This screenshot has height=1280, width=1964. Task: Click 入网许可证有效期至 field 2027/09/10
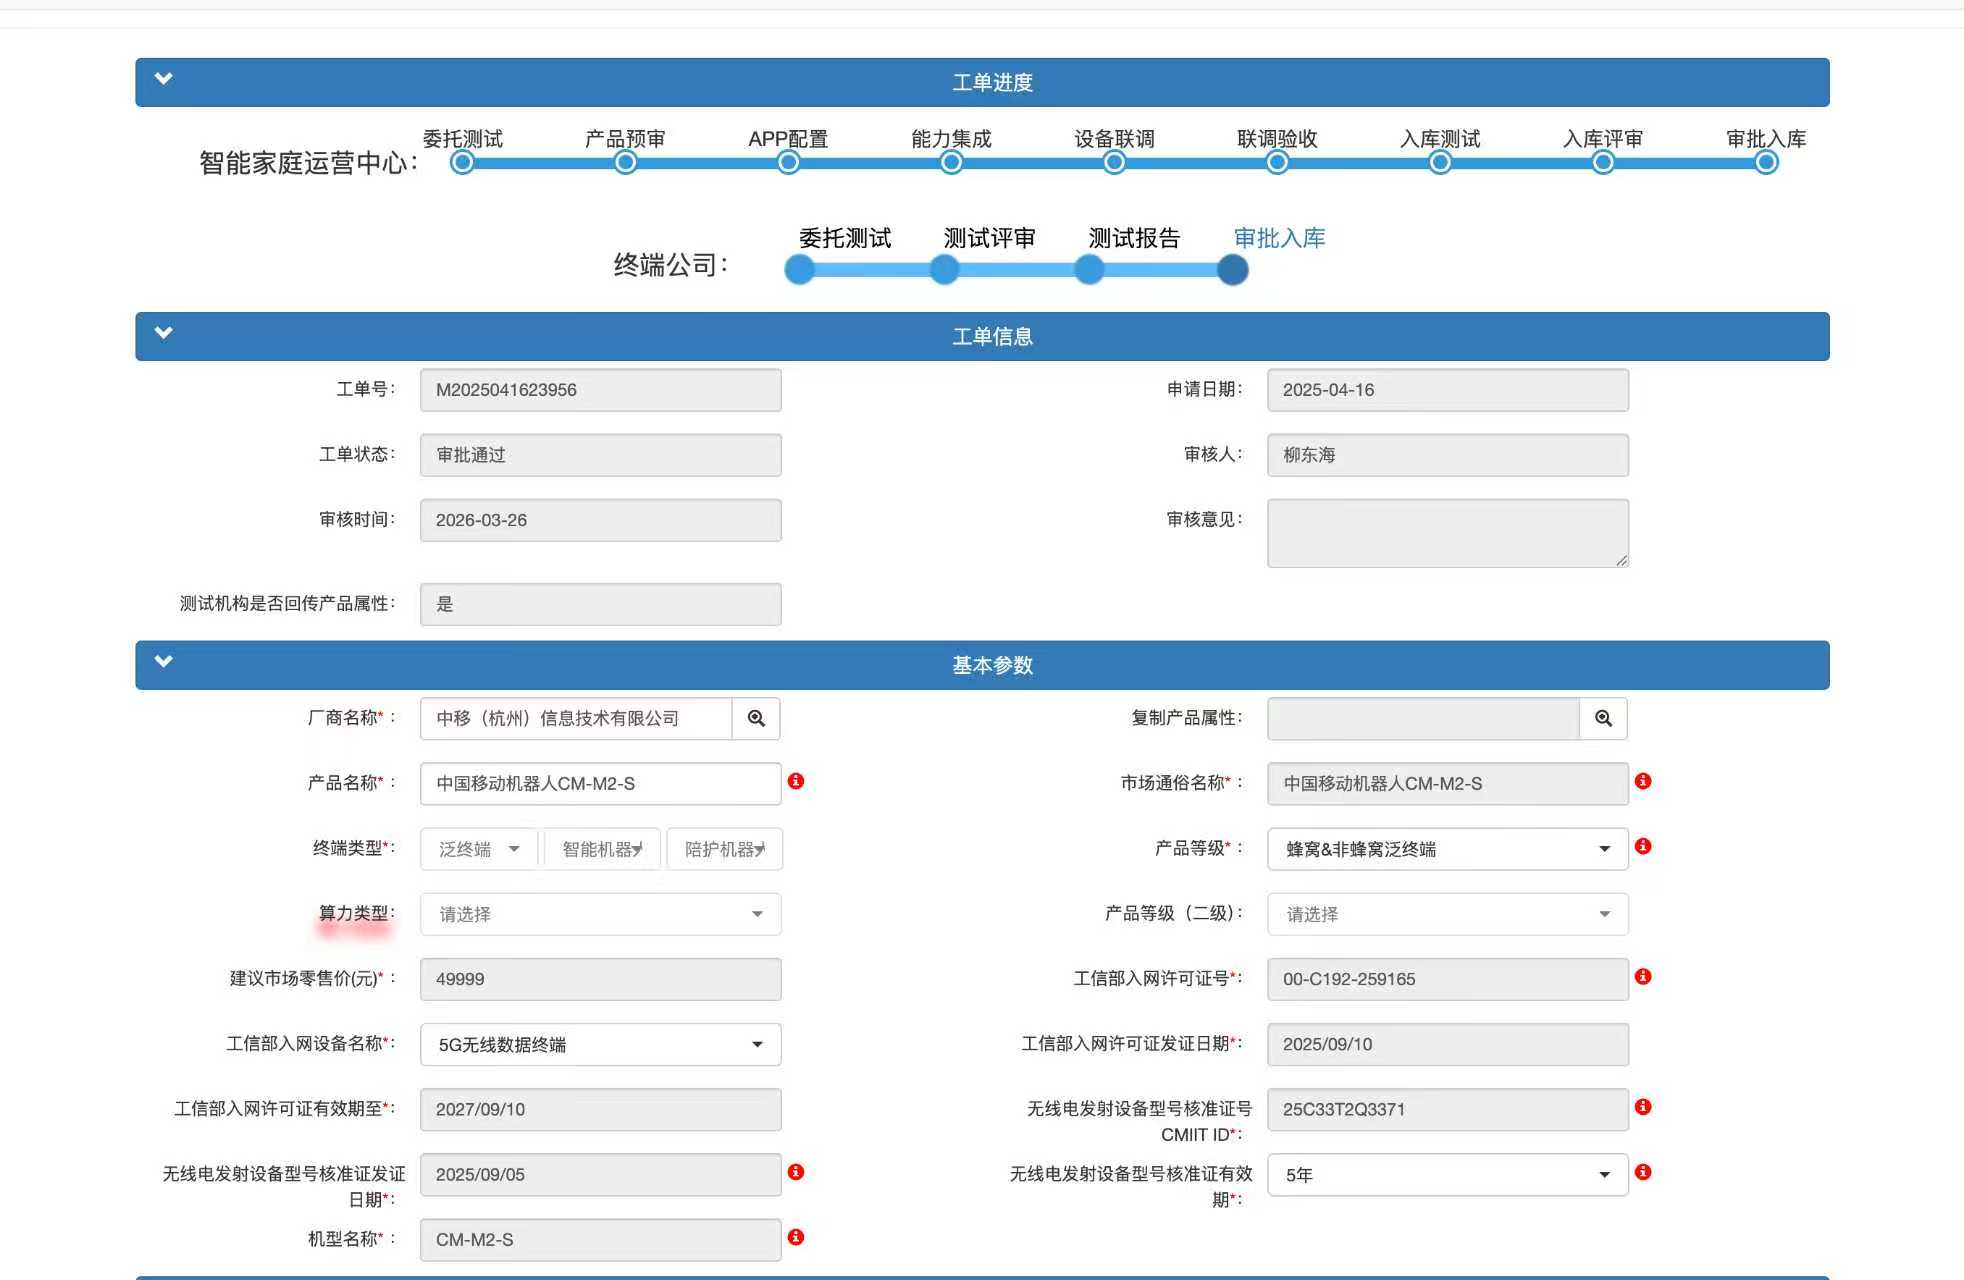point(601,1109)
